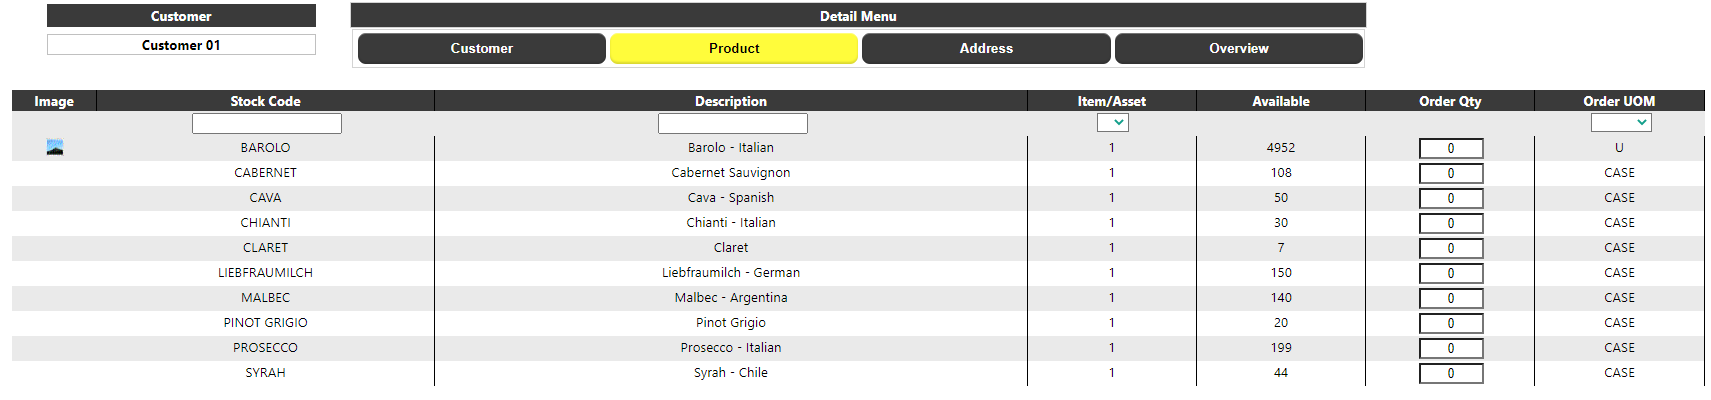The width and height of the screenshot is (1711, 400).
Task: Expand the Item/Asset filter dropdown
Action: (x=1112, y=122)
